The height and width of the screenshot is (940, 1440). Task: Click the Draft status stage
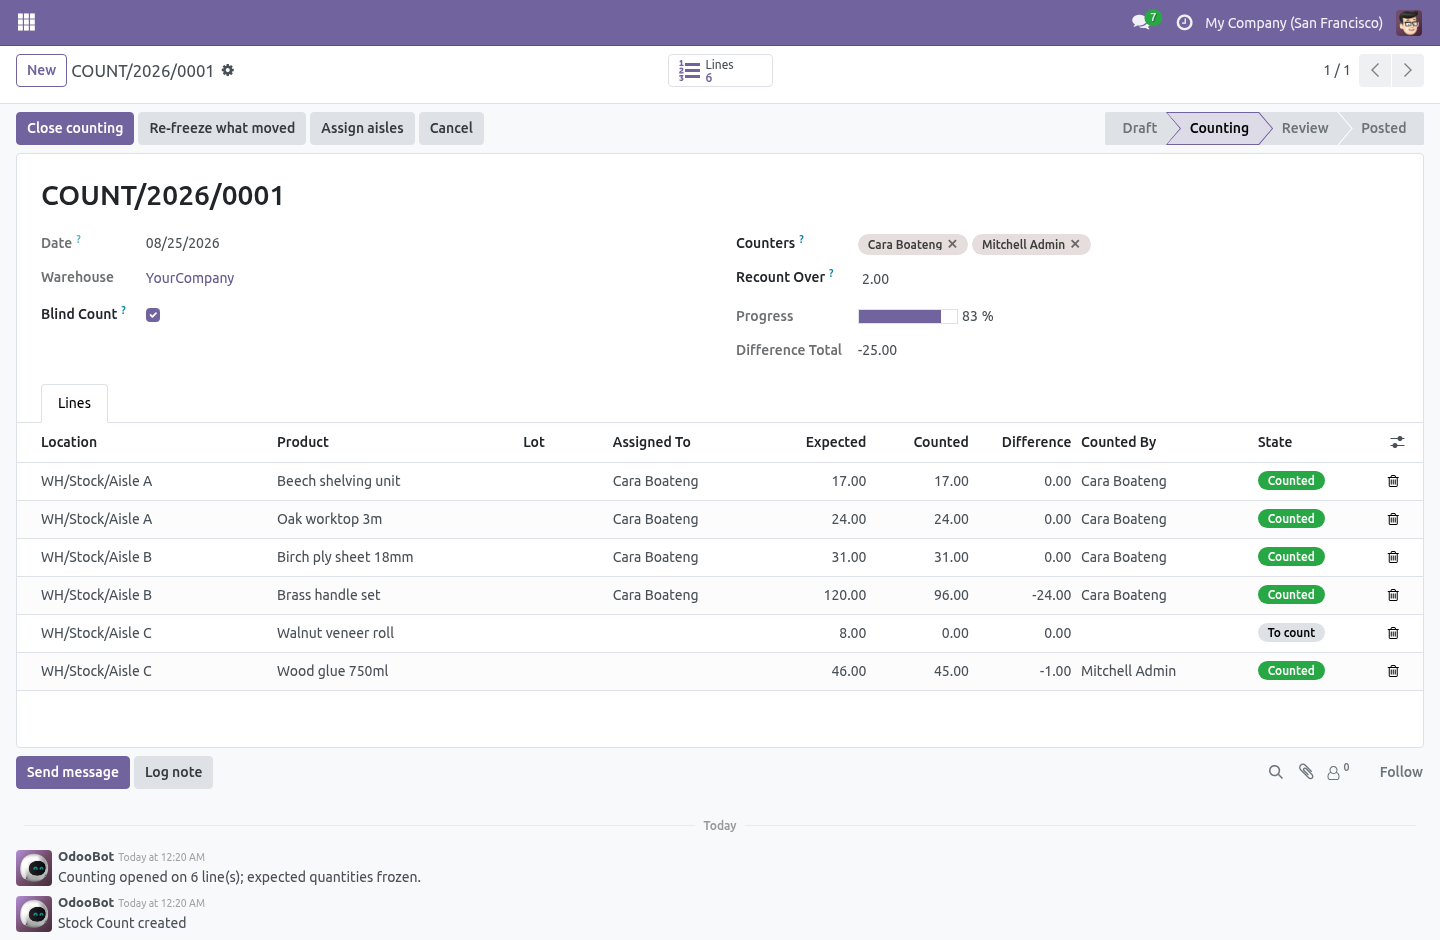pyautogui.click(x=1139, y=128)
